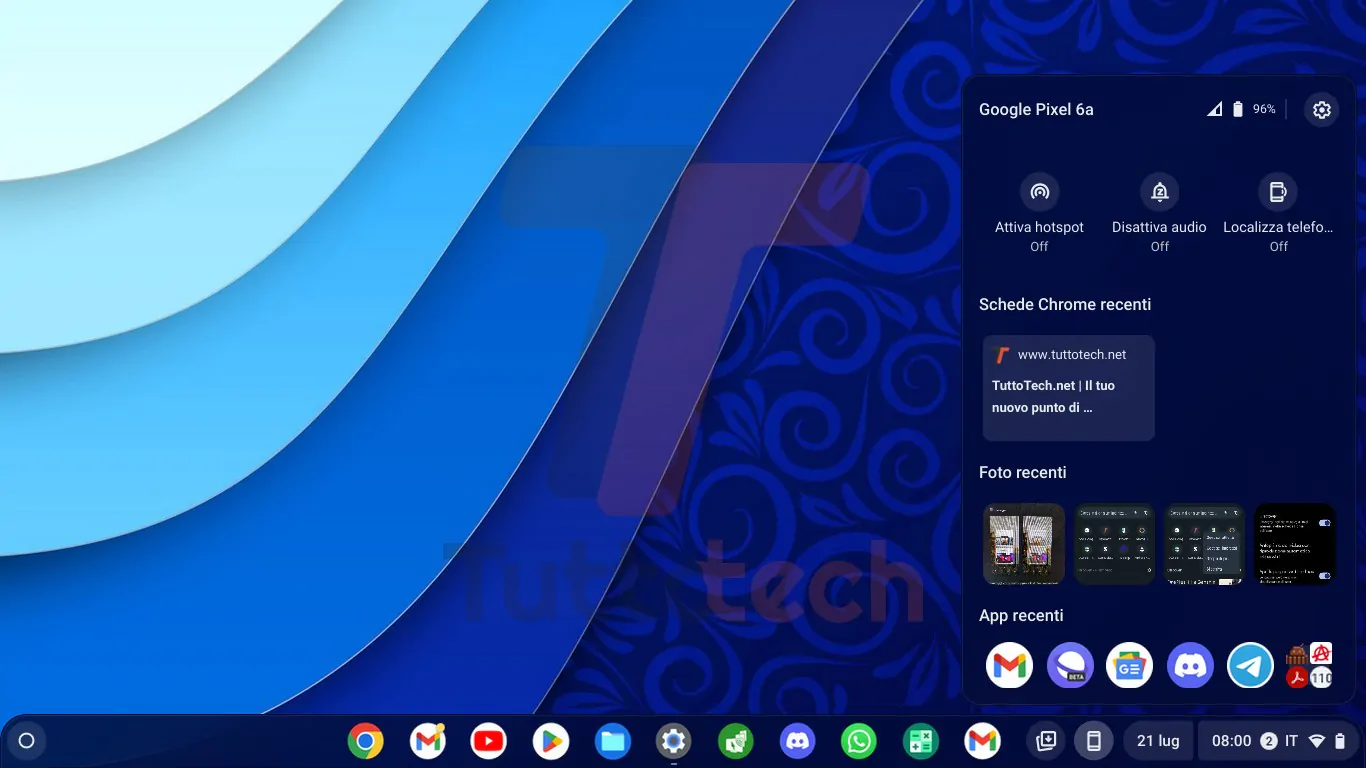Open WhatsApp from the shelf
This screenshot has height=768, width=1366.
pyautogui.click(x=859, y=741)
